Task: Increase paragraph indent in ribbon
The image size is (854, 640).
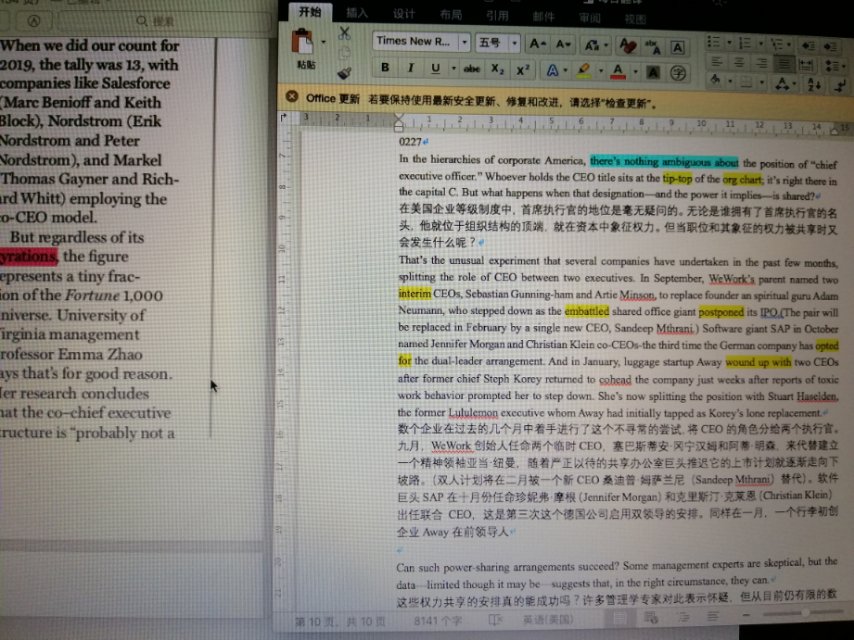Action: pyautogui.click(x=830, y=46)
